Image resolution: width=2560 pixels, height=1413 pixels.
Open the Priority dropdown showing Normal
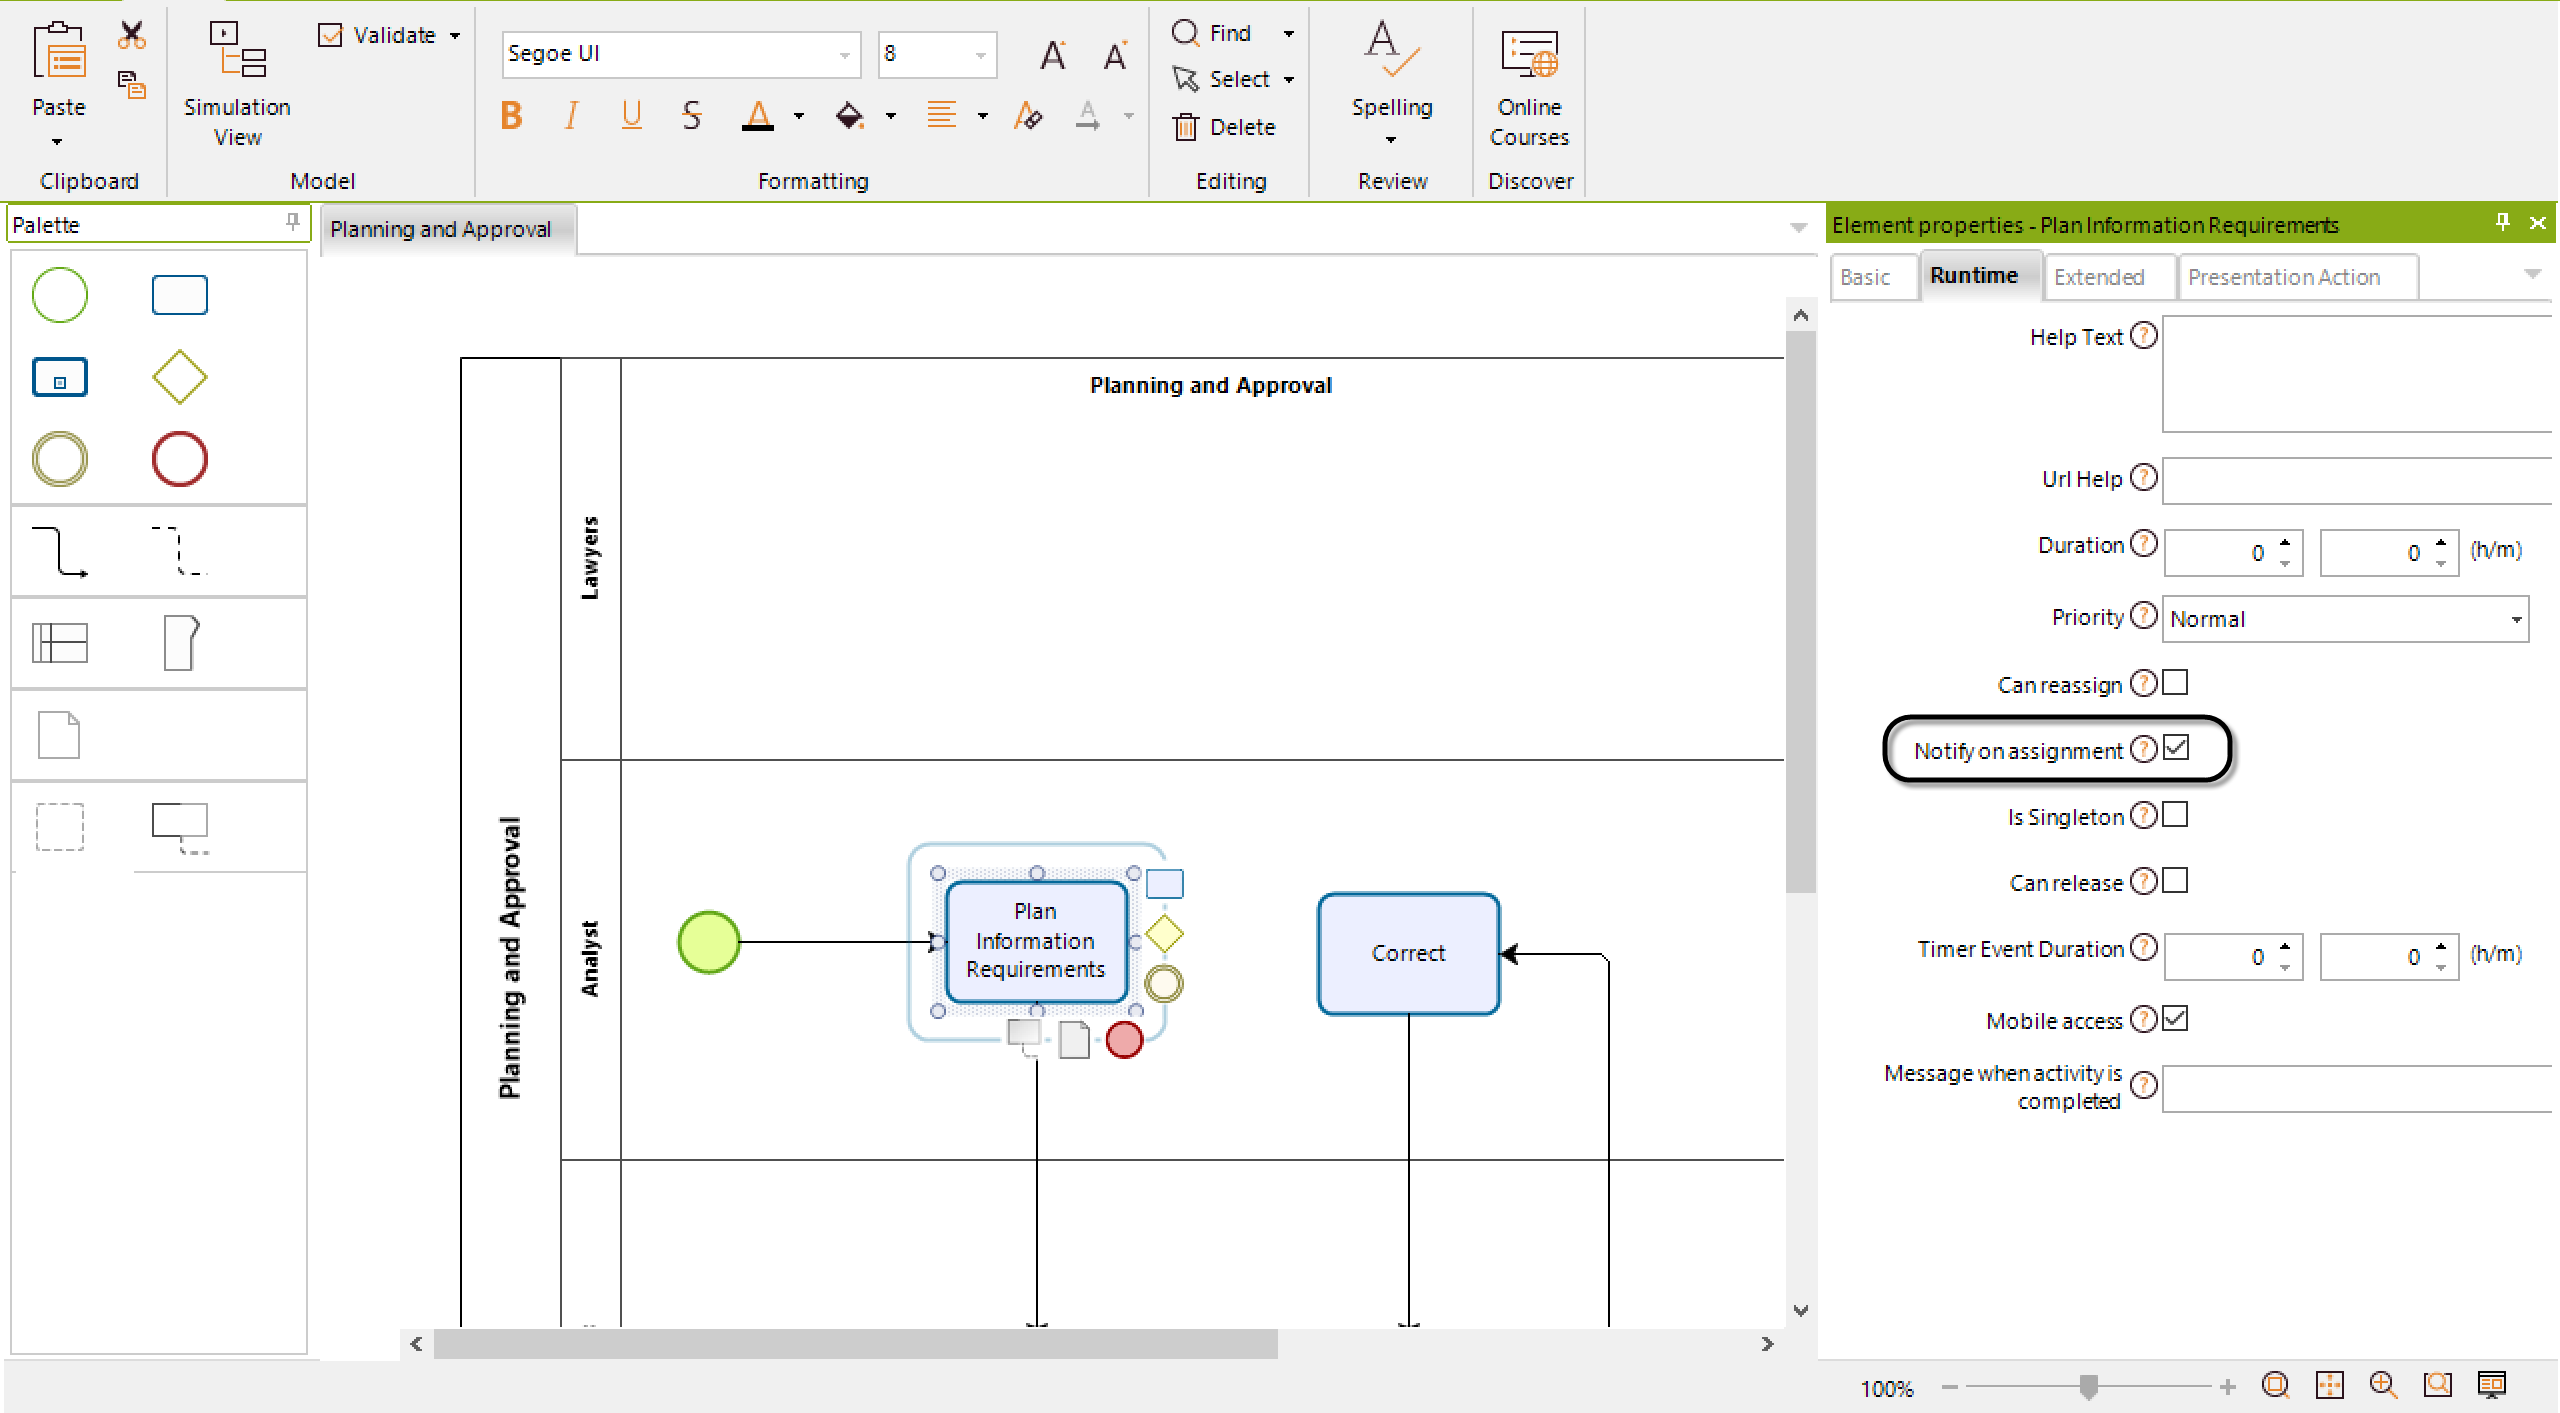click(x=2345, y=619)
